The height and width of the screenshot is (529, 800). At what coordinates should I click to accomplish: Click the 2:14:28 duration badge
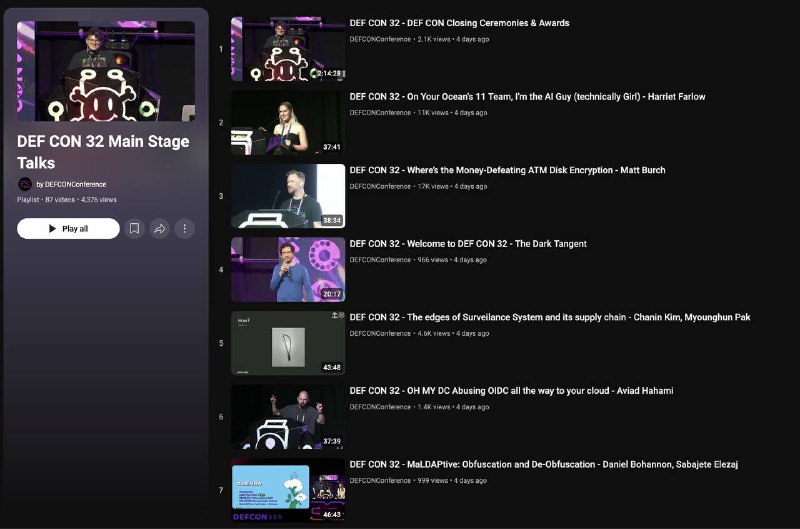(x=329, y=73)
